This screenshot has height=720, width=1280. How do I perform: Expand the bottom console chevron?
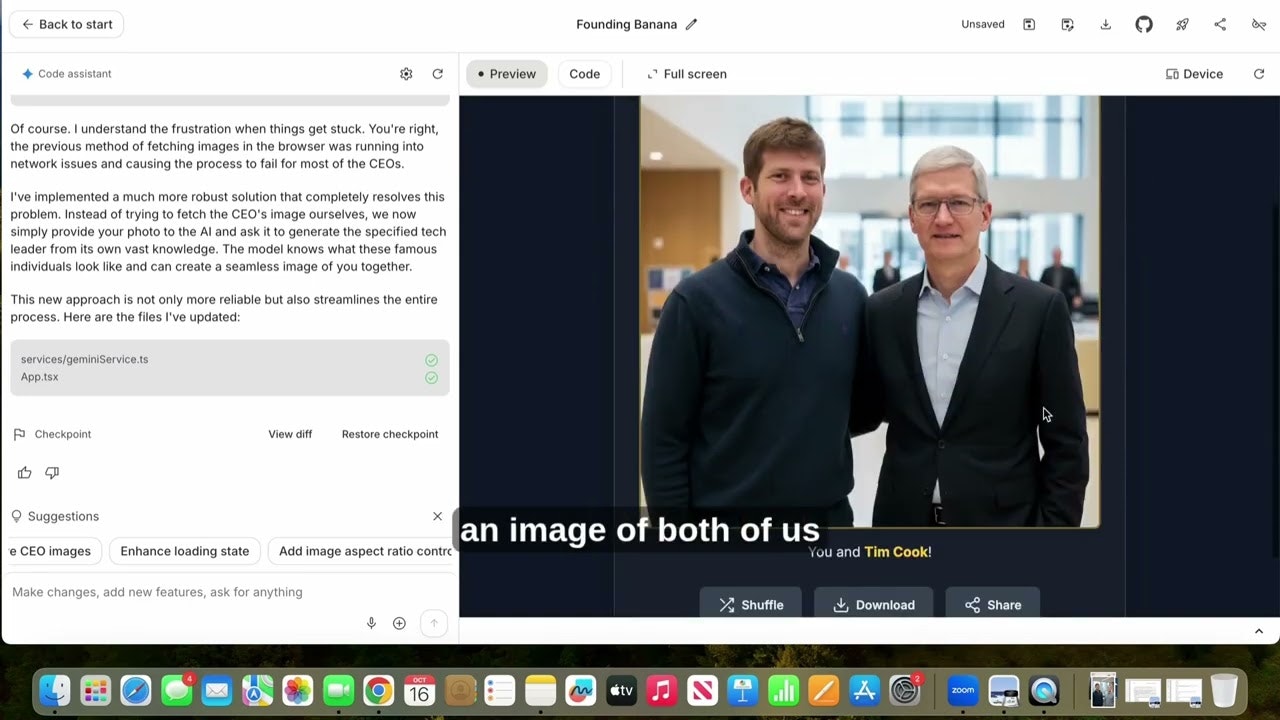[1259, 631]
